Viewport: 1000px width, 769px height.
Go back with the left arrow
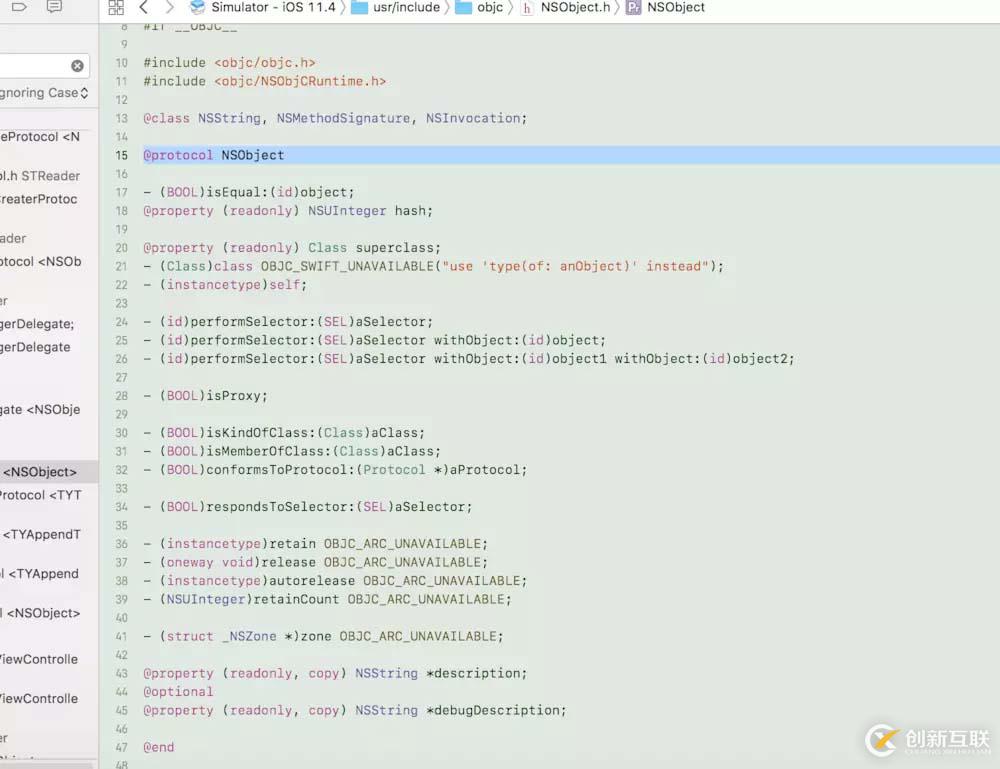coord(144,8)
